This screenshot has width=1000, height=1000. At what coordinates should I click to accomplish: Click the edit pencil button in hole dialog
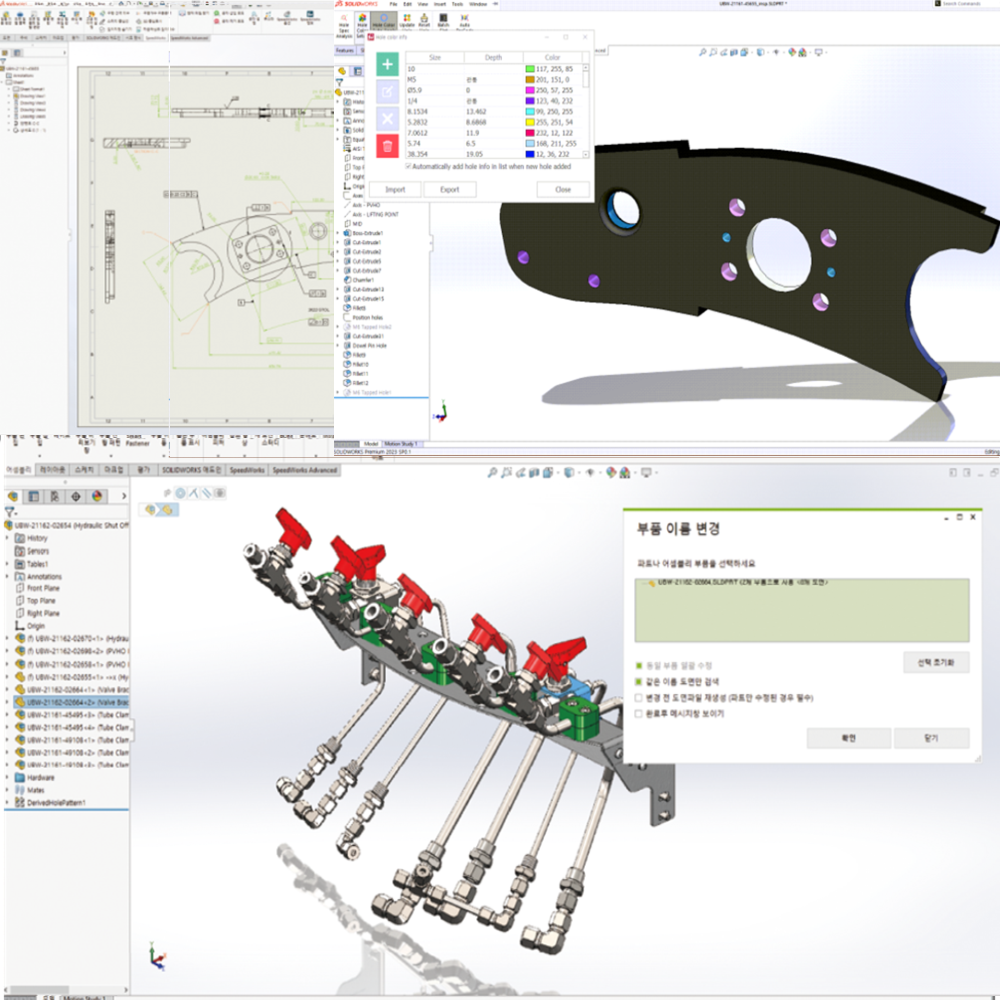388,92
